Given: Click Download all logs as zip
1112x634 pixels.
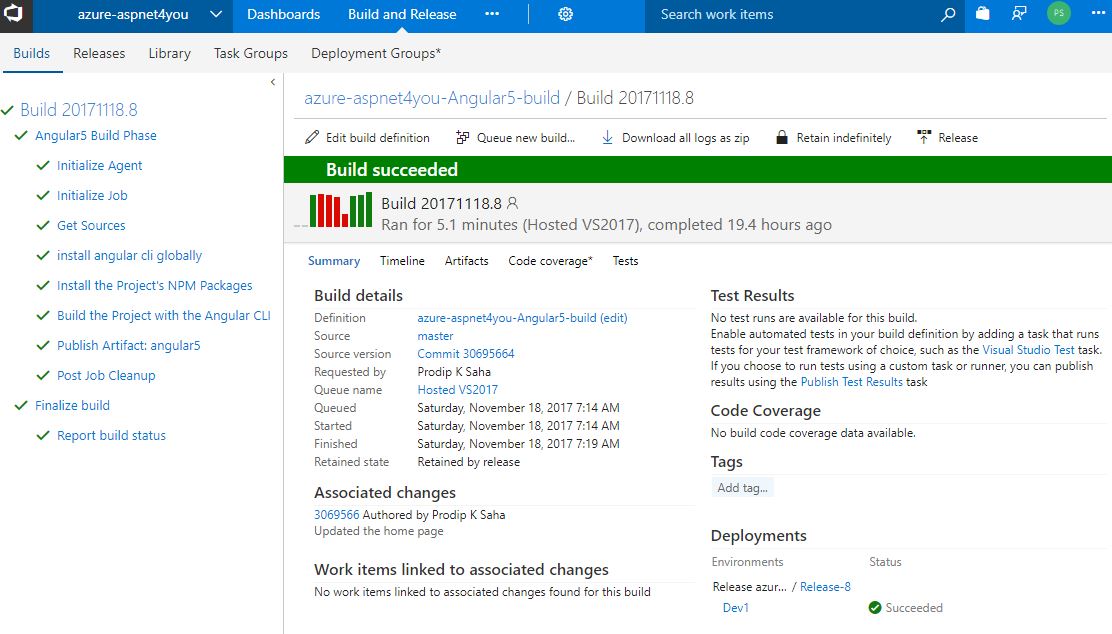Looking at the screenshot, I should coord(676,138).
